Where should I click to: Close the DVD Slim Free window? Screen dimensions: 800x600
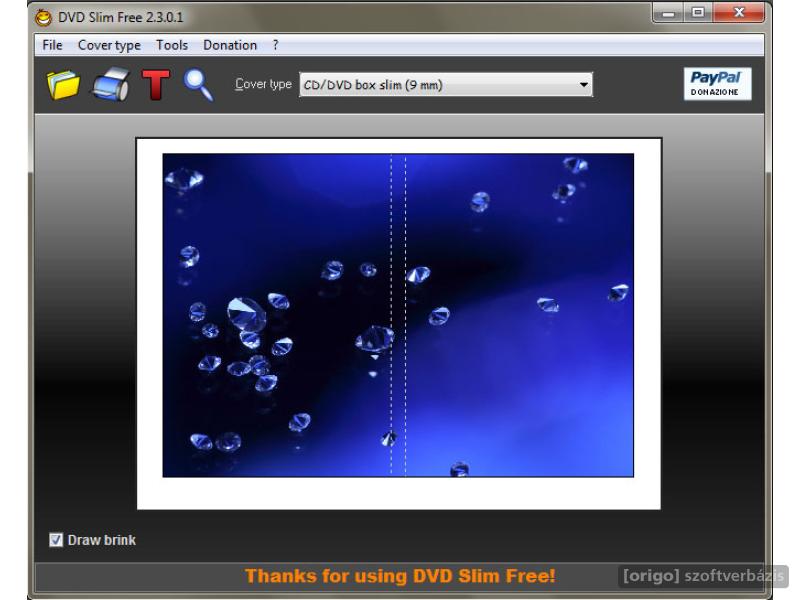[x=739, y=12]
